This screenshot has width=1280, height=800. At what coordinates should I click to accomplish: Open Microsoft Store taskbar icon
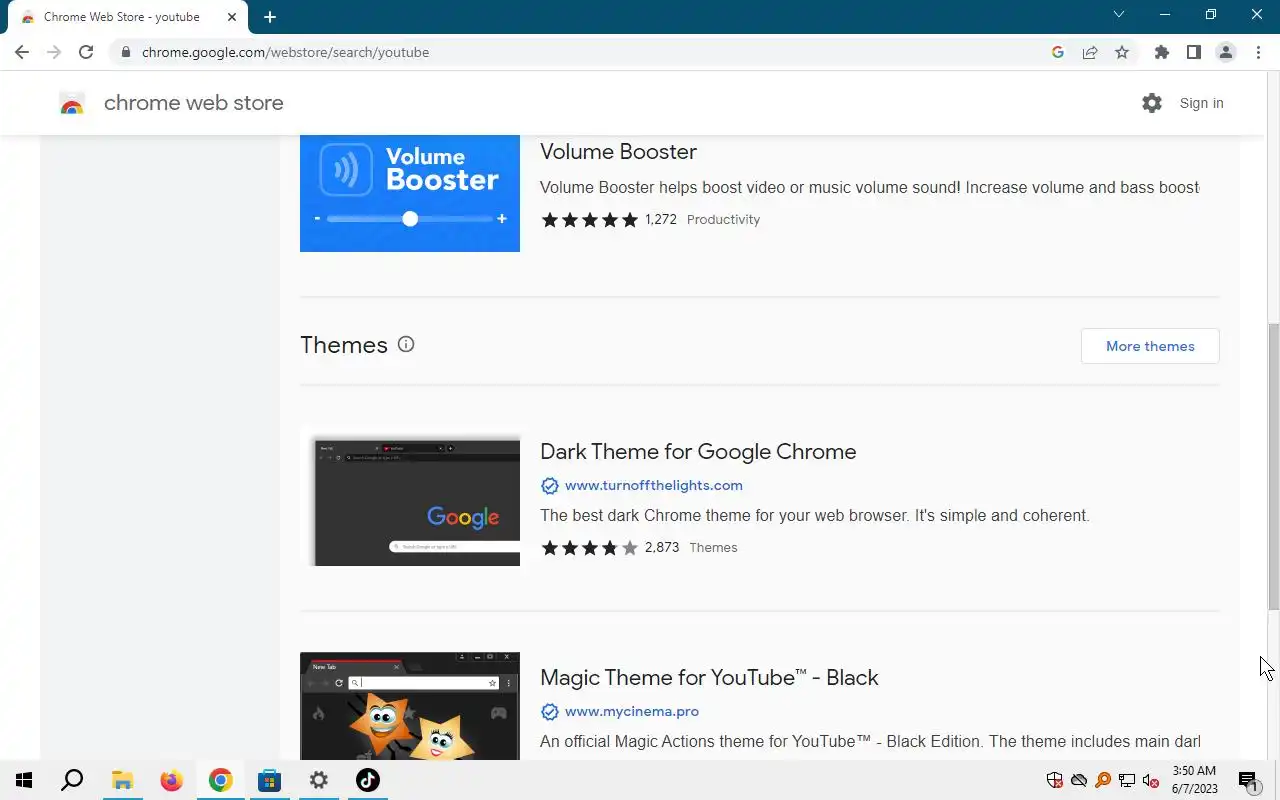269,780
